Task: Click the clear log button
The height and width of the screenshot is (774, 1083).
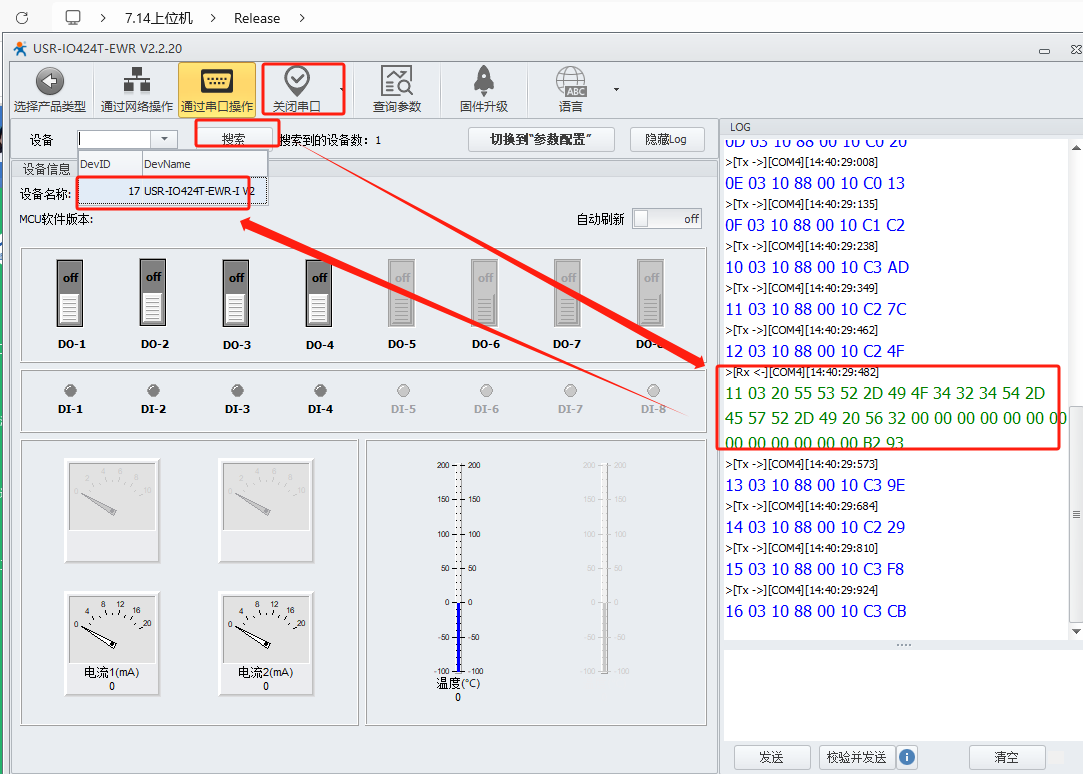Action: point(1006,757)
